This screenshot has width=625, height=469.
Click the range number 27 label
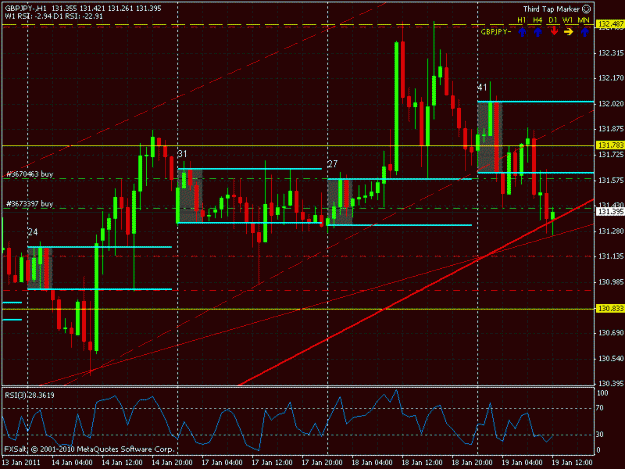(x=332, y=164)
